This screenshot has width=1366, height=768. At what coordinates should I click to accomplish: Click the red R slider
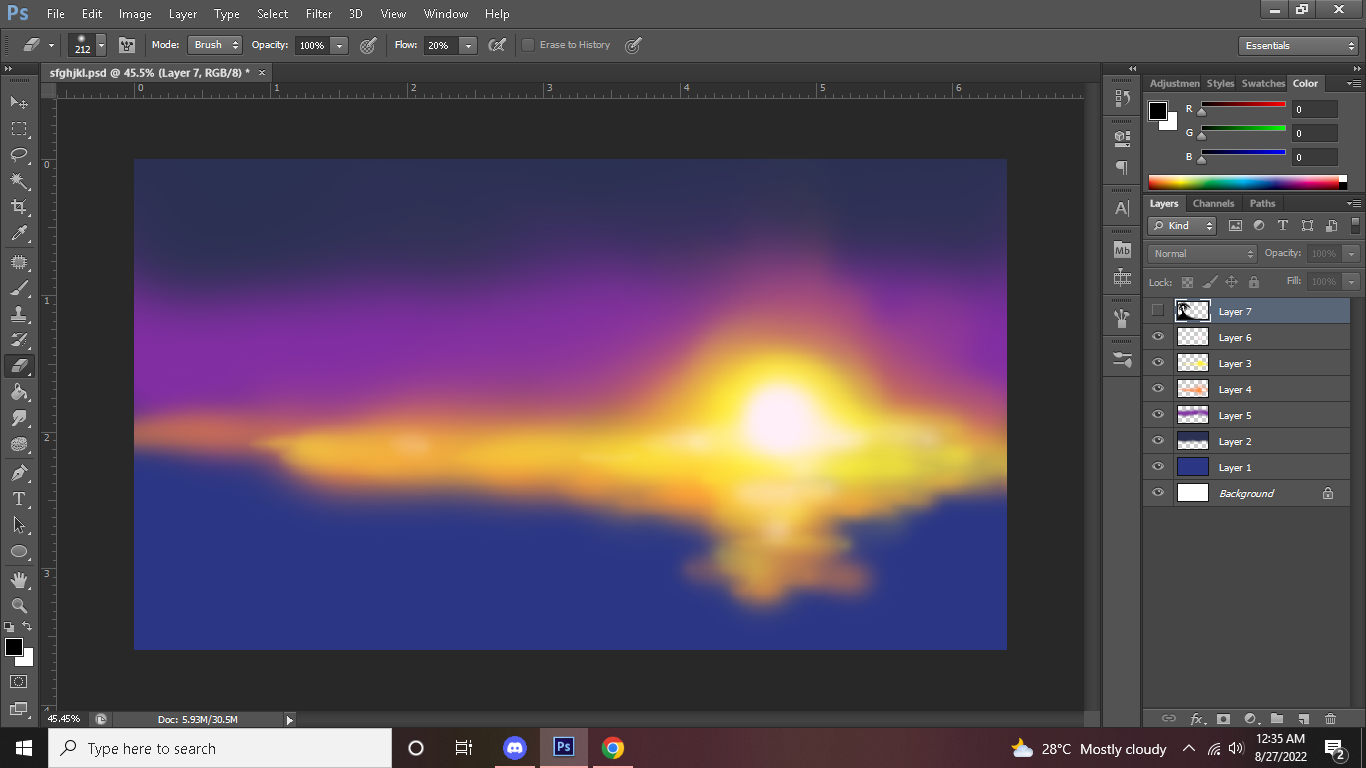(1243, 104)
